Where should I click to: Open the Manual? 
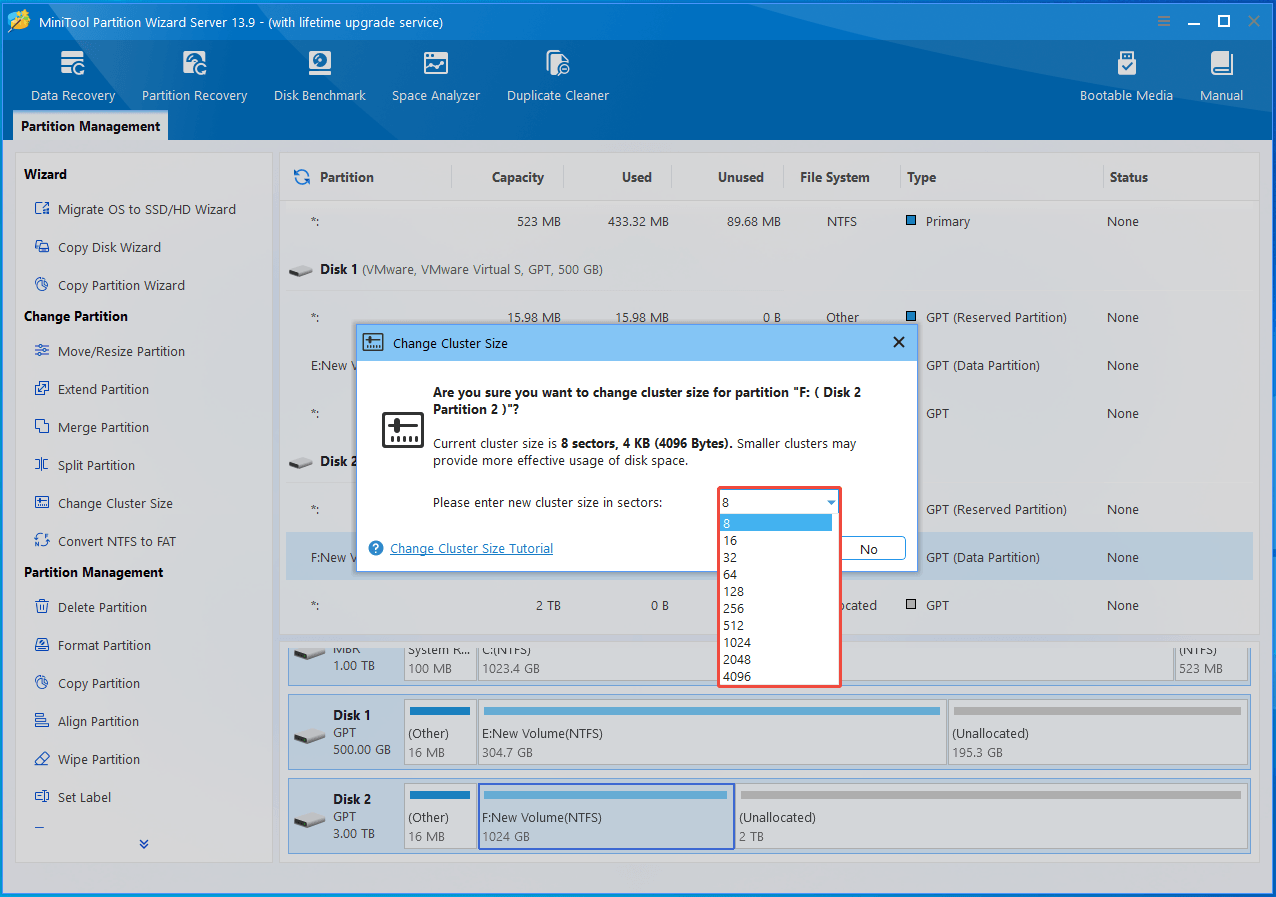click(1221, 77)
